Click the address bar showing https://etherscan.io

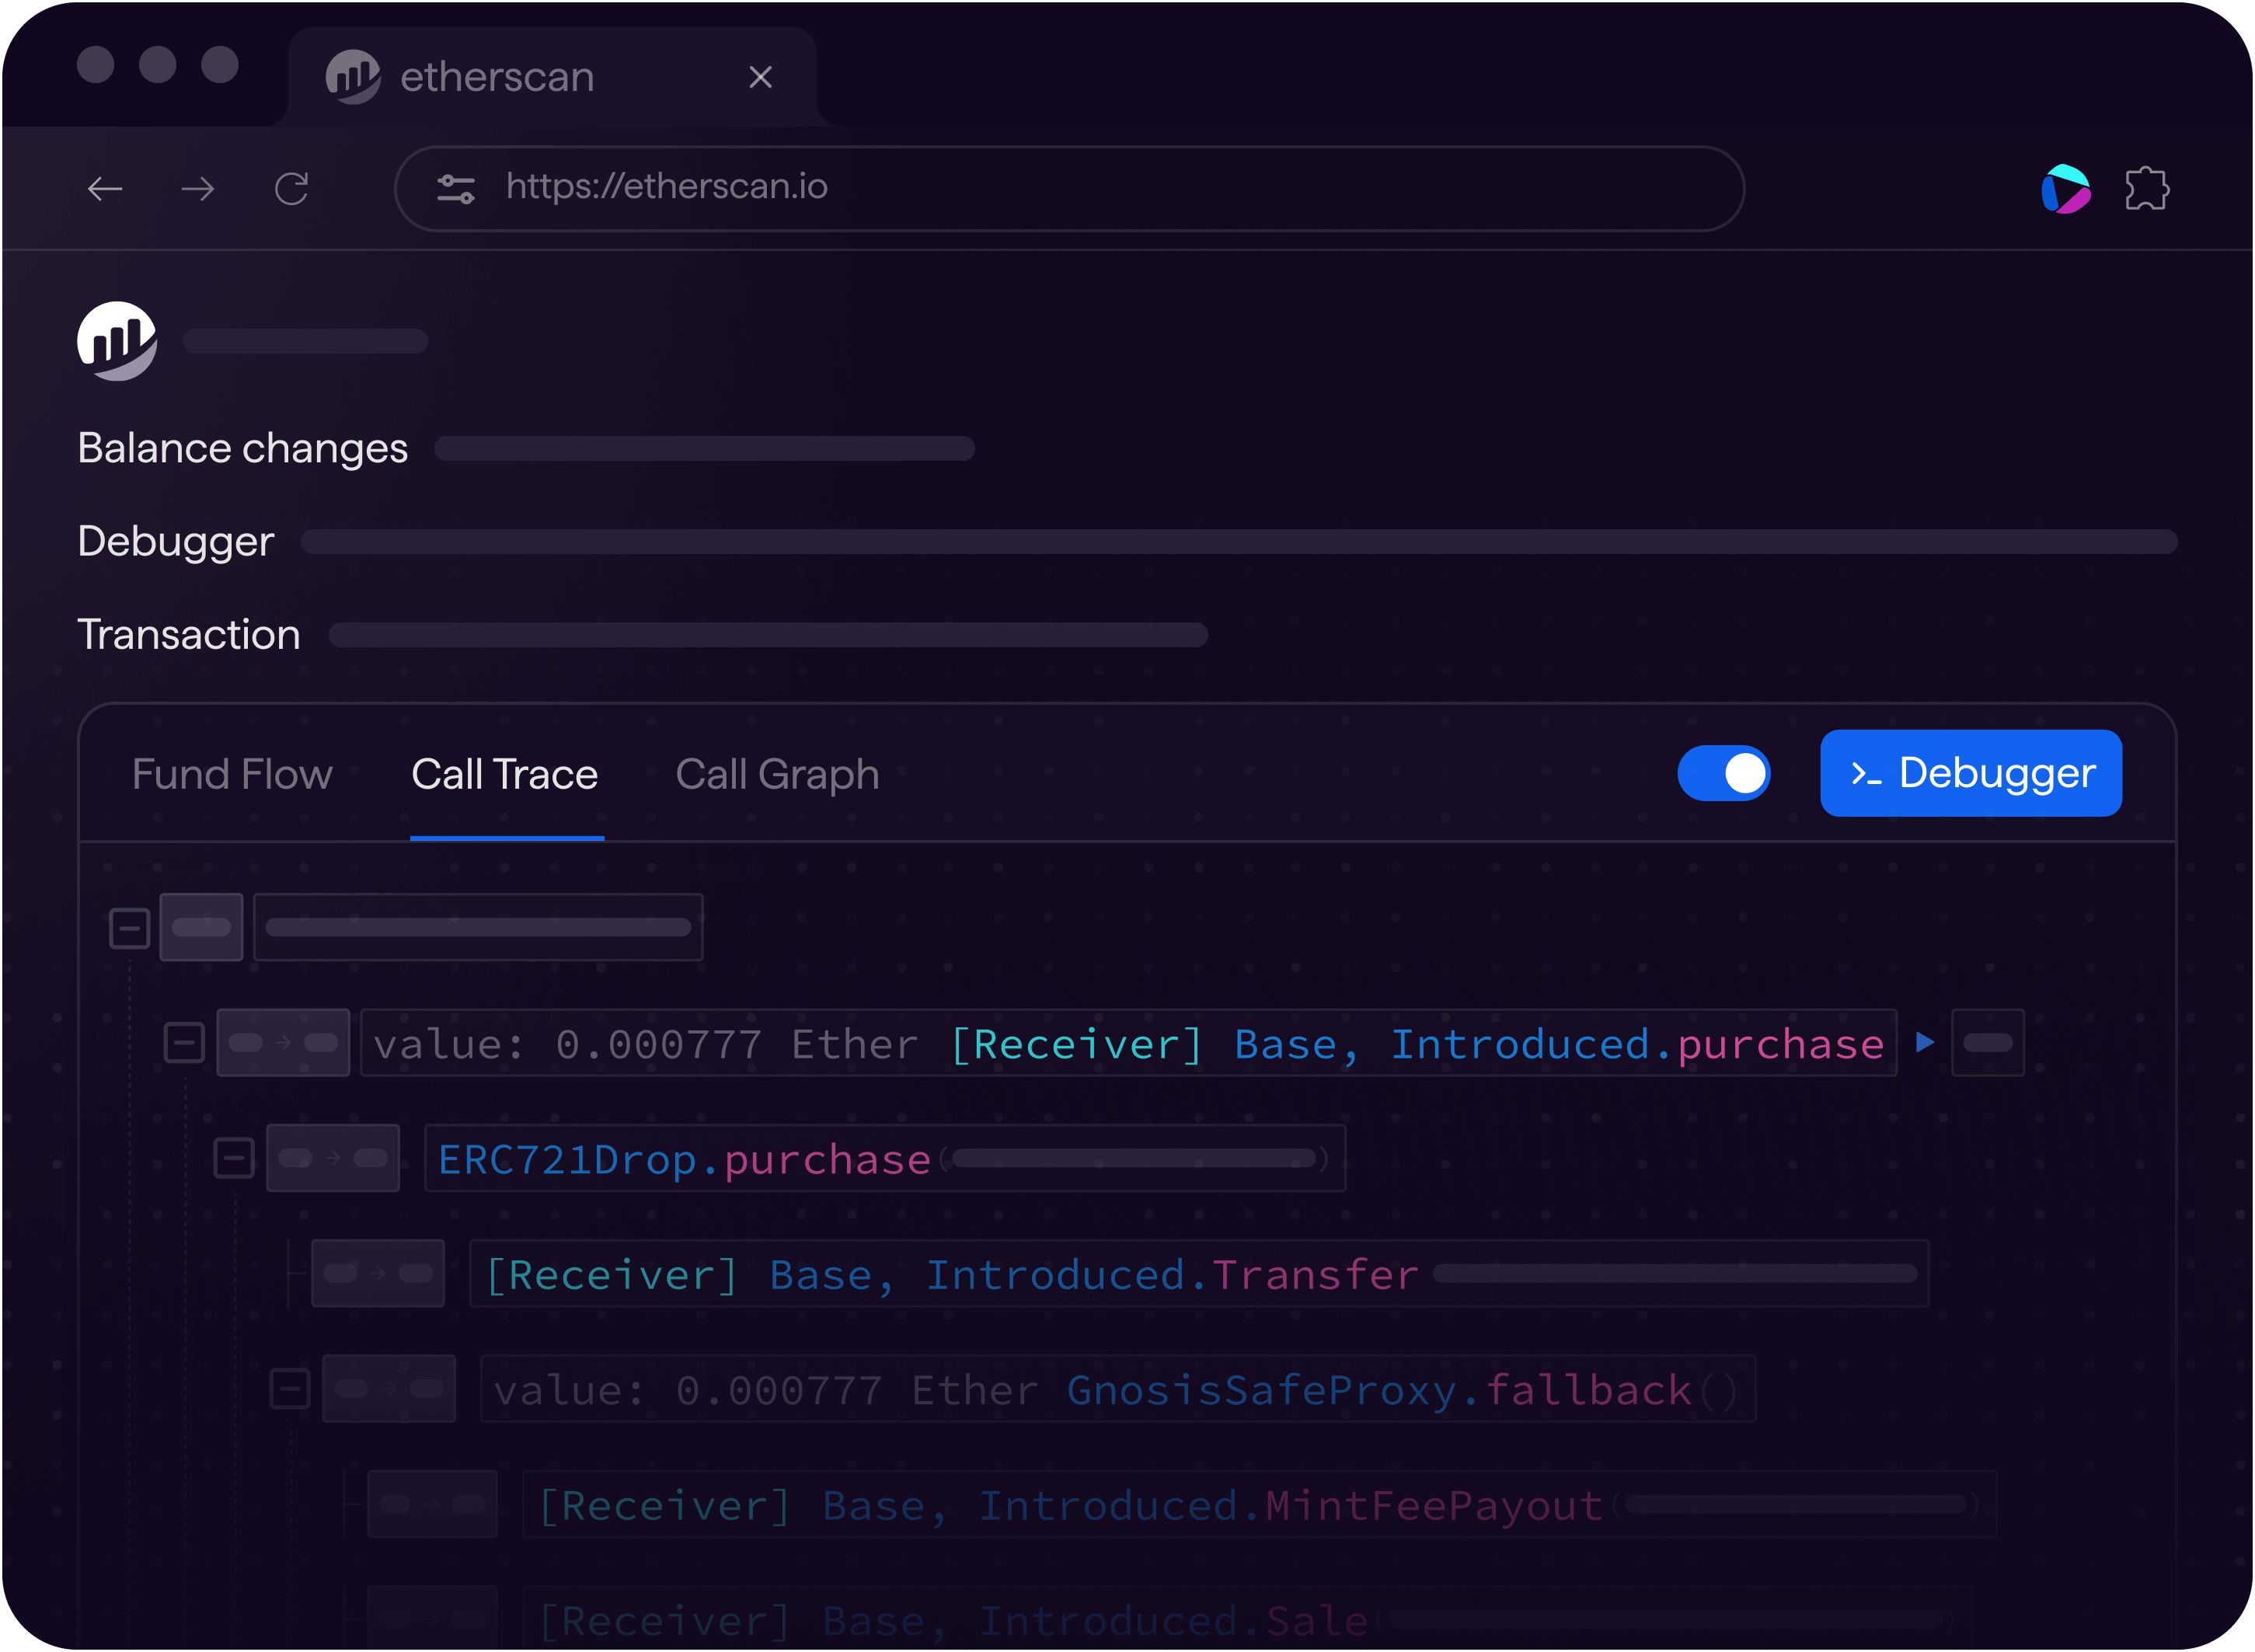coord(1070,188)
